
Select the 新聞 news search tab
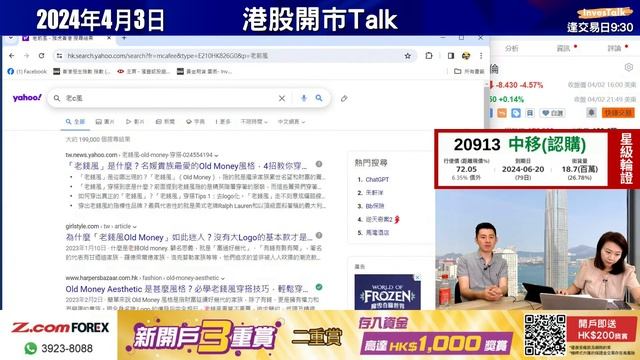click(x=165, y=122)
